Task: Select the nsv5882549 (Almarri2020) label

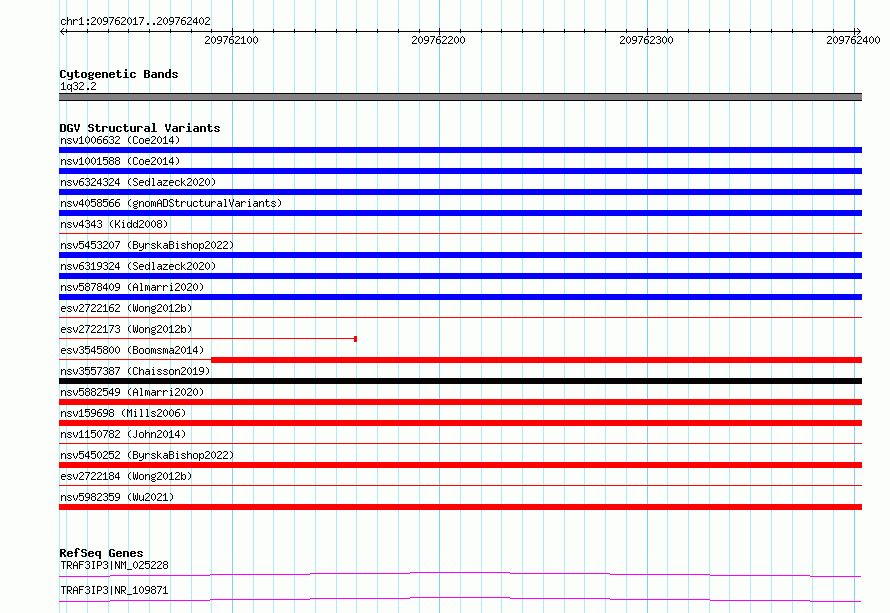Action: coord(132,392)
